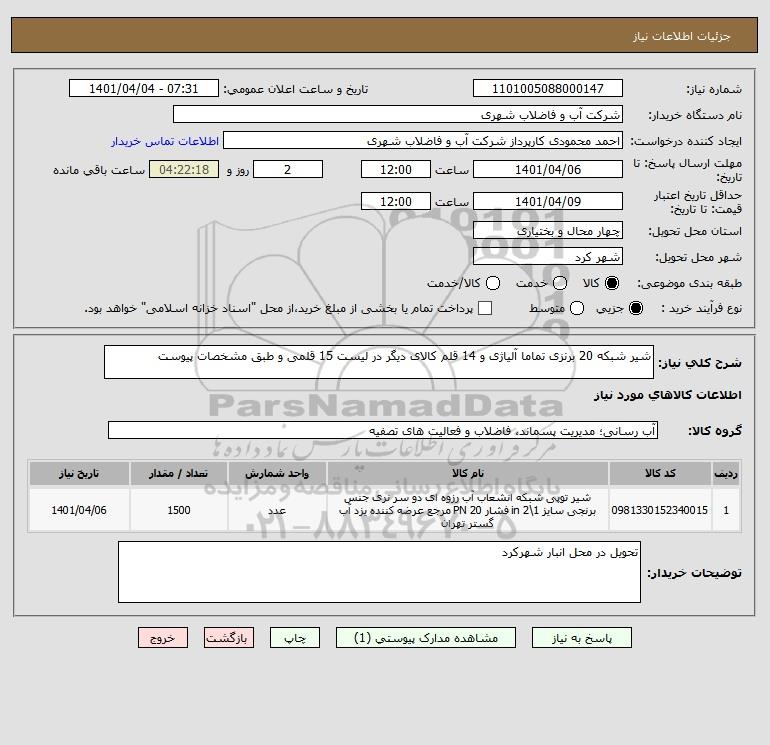Click the buyer organization name field
This screenshot has width=770, height=745.
[x=398, y=115]
